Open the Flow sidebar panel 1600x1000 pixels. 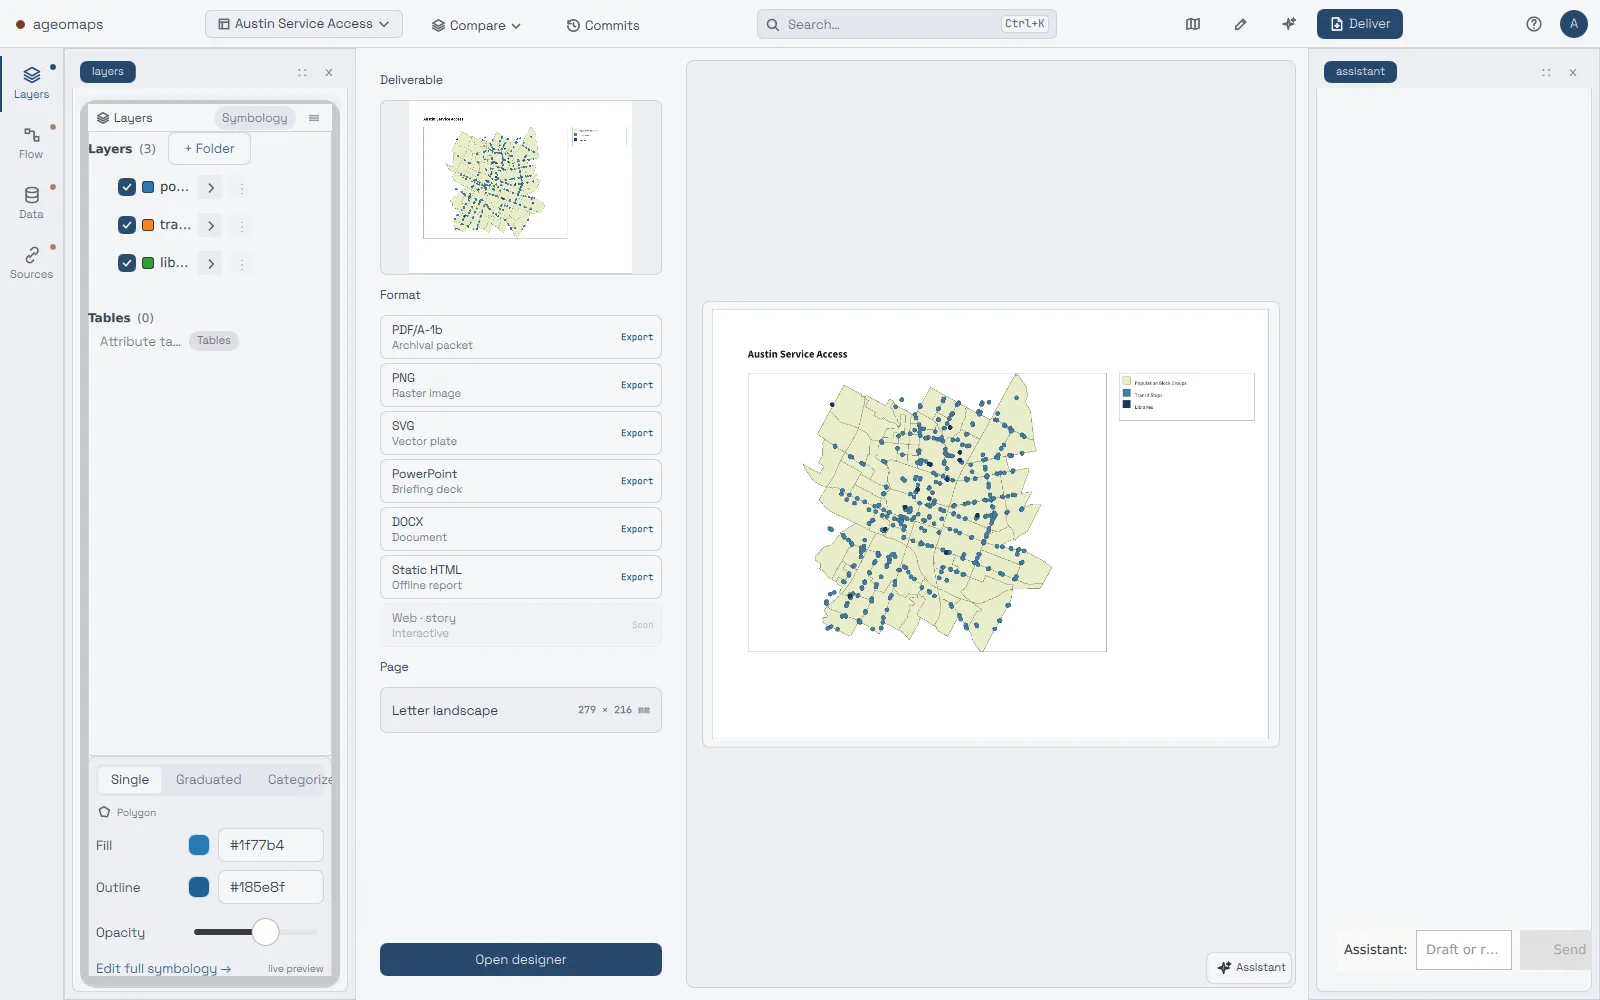click(x=31, y=143)
